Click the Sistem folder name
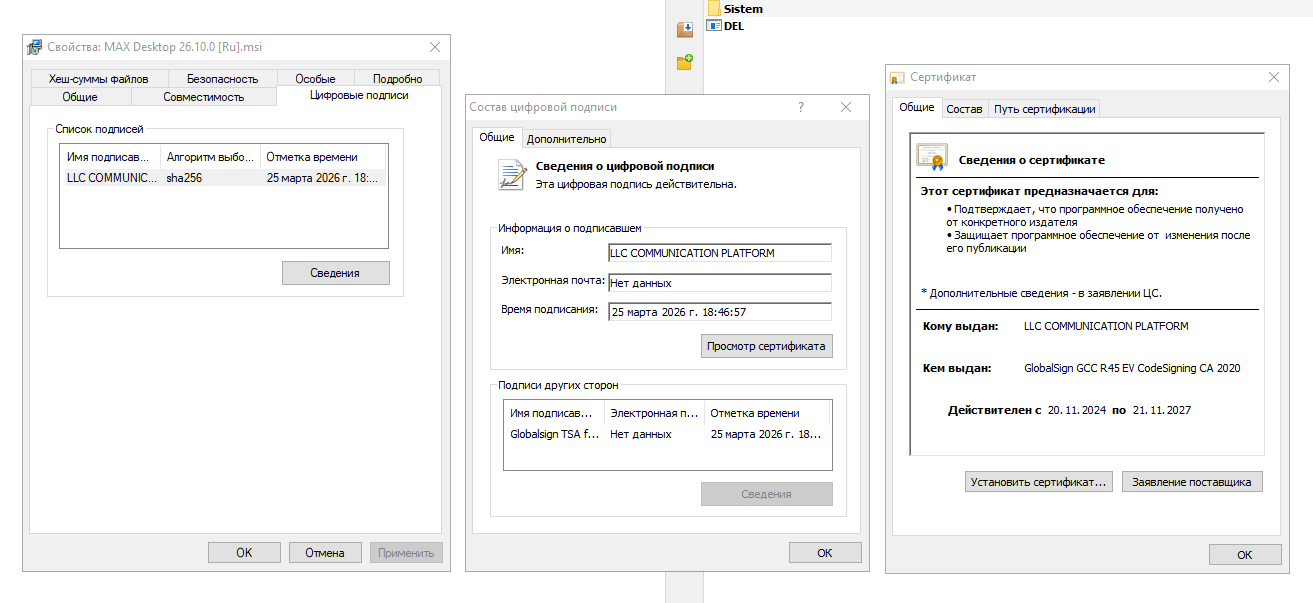 [x=743, y=8]
